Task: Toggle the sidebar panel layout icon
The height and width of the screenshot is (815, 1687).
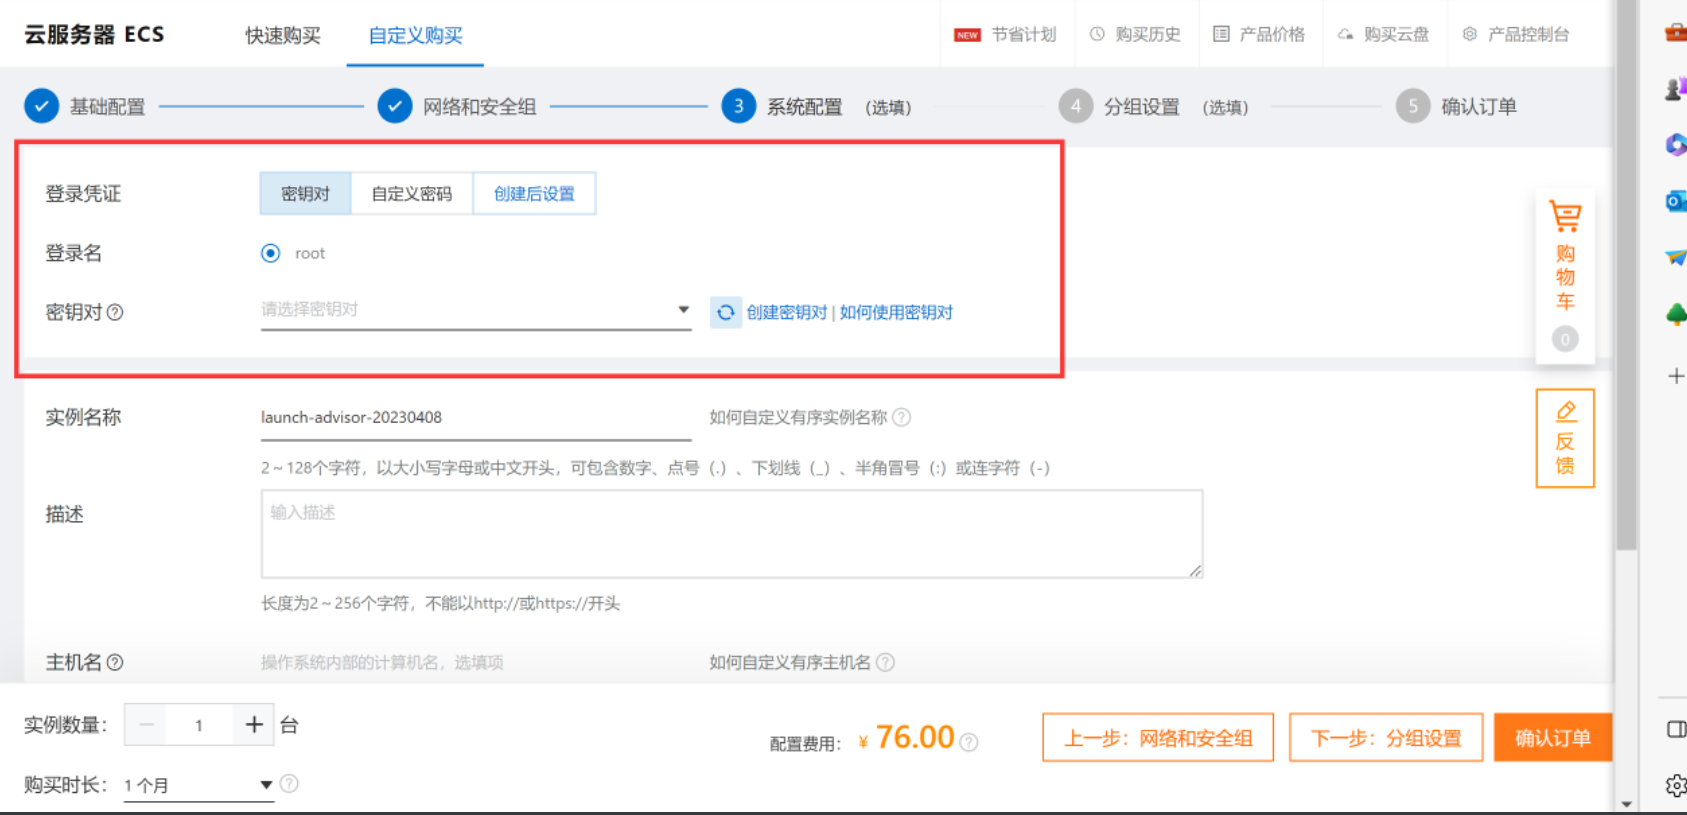Action: point(1676,729)
